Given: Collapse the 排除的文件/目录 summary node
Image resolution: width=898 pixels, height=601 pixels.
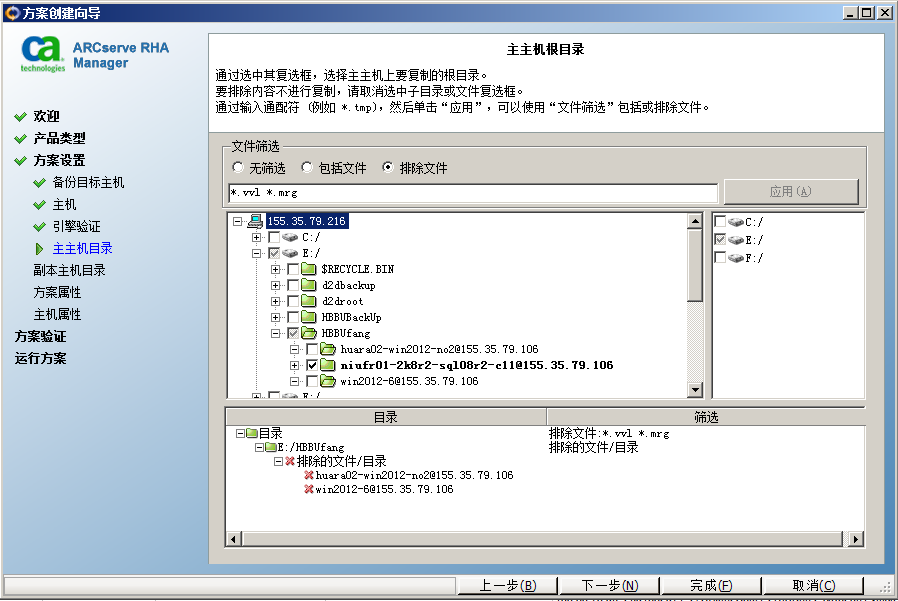Looking at the screenshot, I should 278,461.
